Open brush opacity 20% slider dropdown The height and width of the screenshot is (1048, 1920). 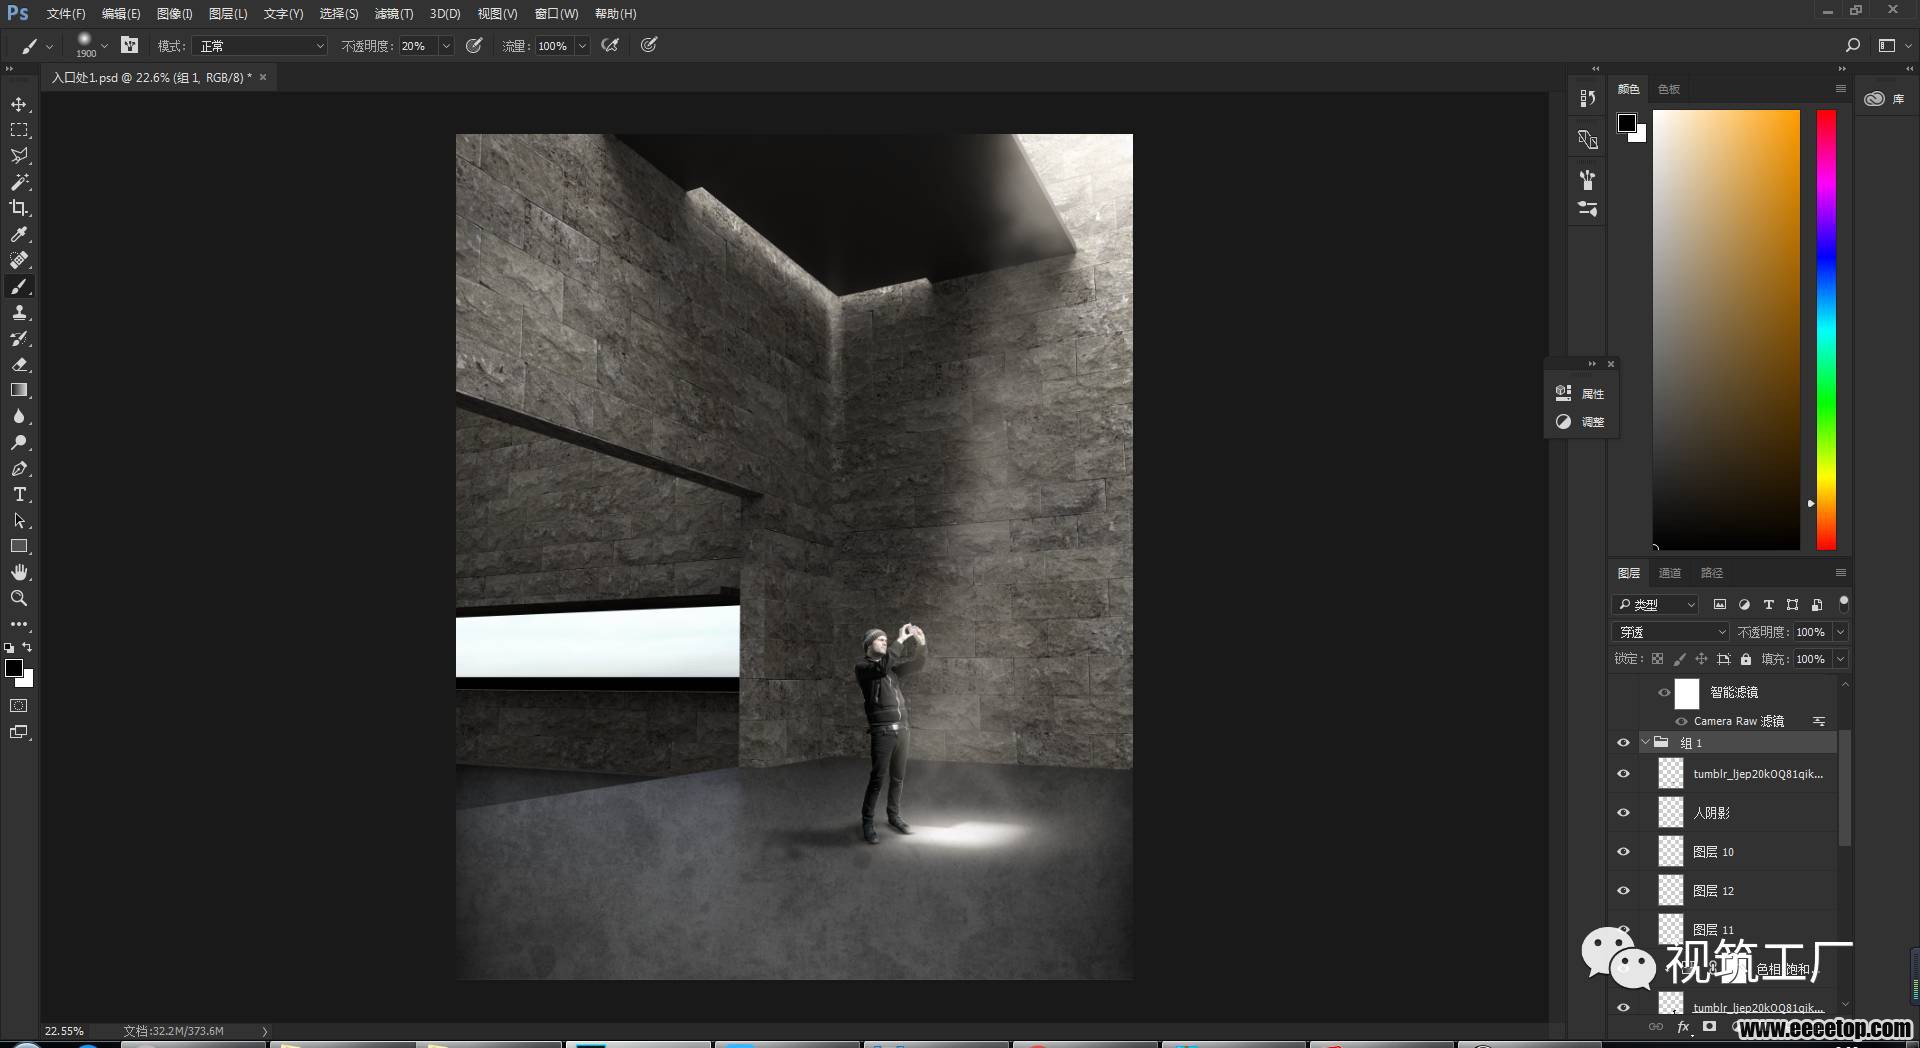point(446,46)
